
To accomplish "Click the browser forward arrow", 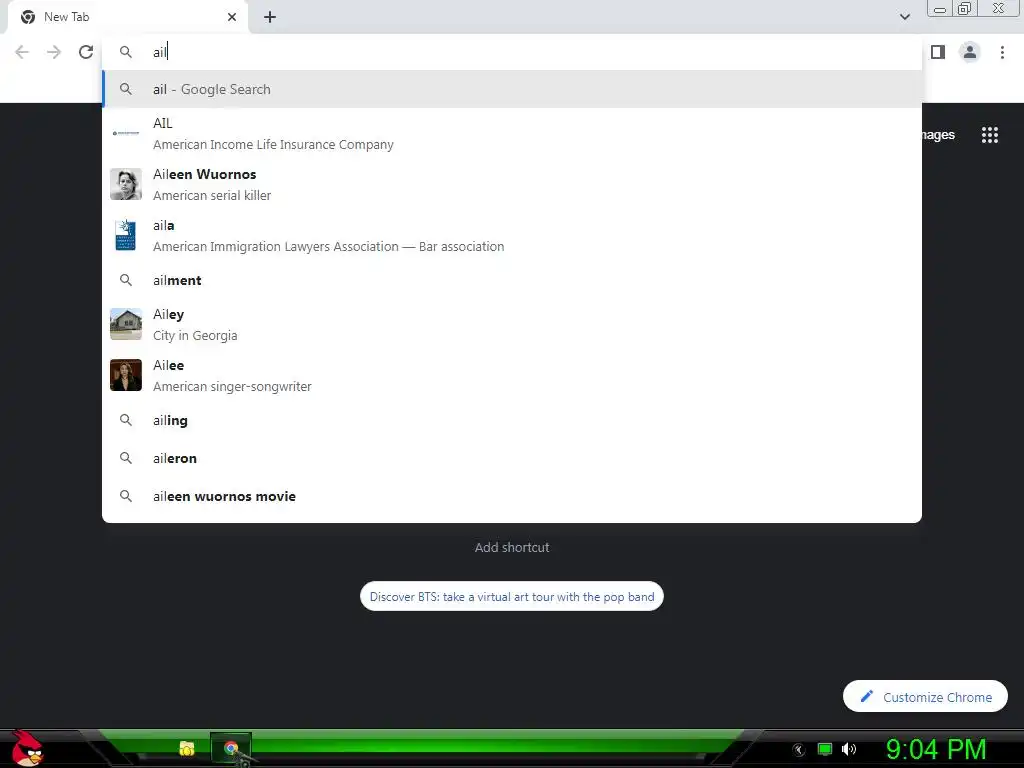I will (x=54, y=52).
